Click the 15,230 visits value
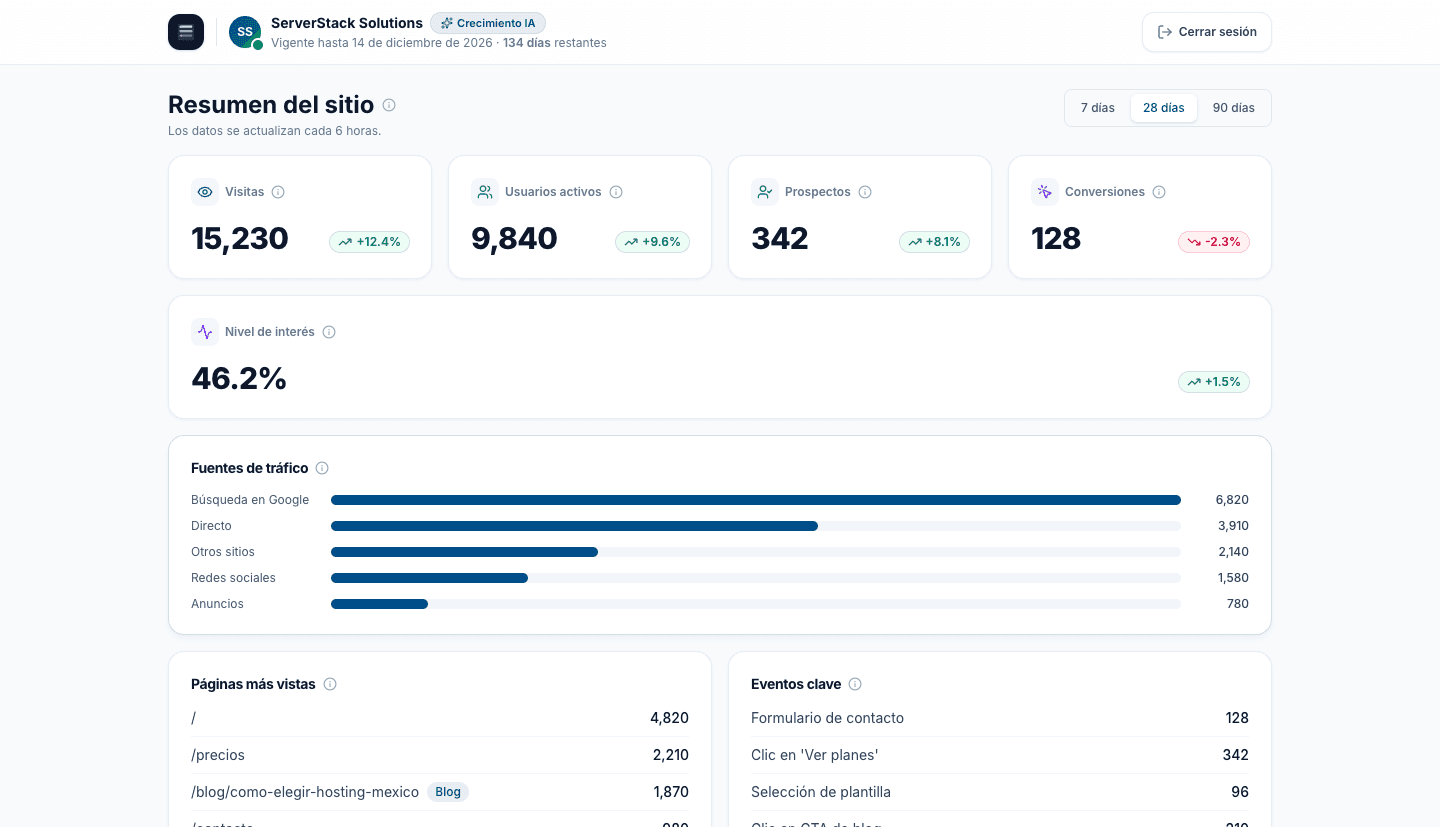This screenshot has height=827, width=1440. pyautogui.click(x=240, y=239)
